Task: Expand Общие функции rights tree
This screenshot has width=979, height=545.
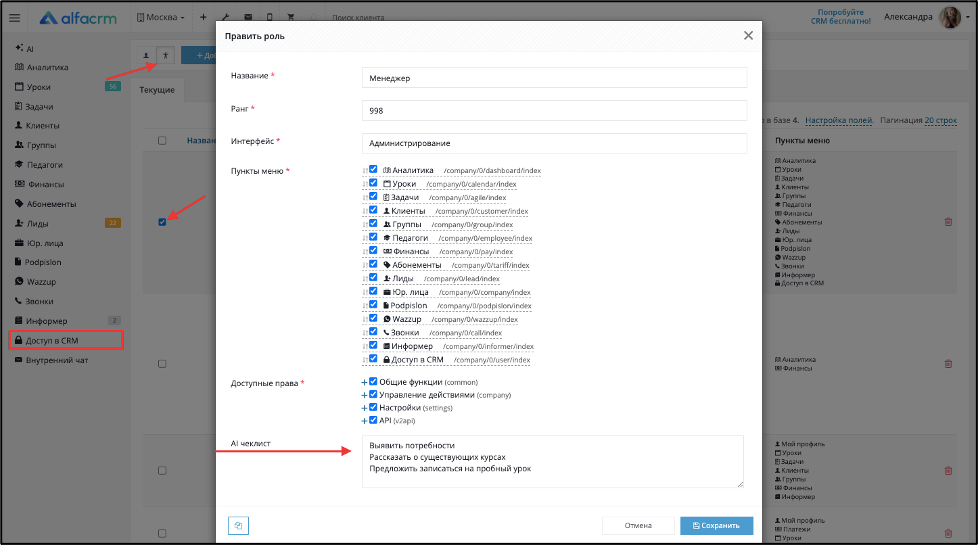Action: point(364,382)
